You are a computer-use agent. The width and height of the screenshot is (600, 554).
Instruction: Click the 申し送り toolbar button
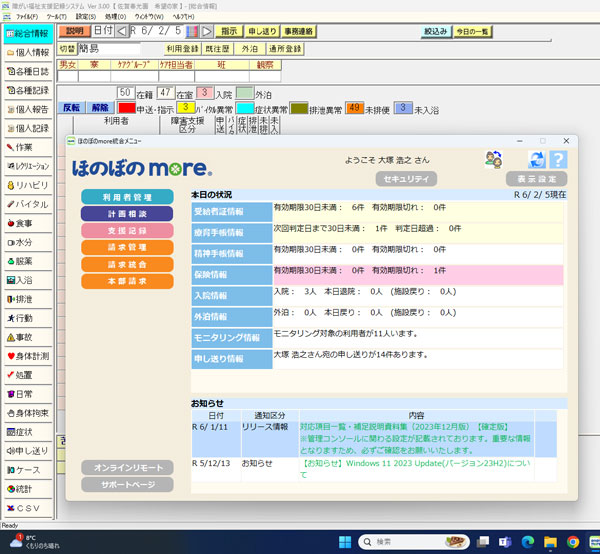click(x=262, y=31)
